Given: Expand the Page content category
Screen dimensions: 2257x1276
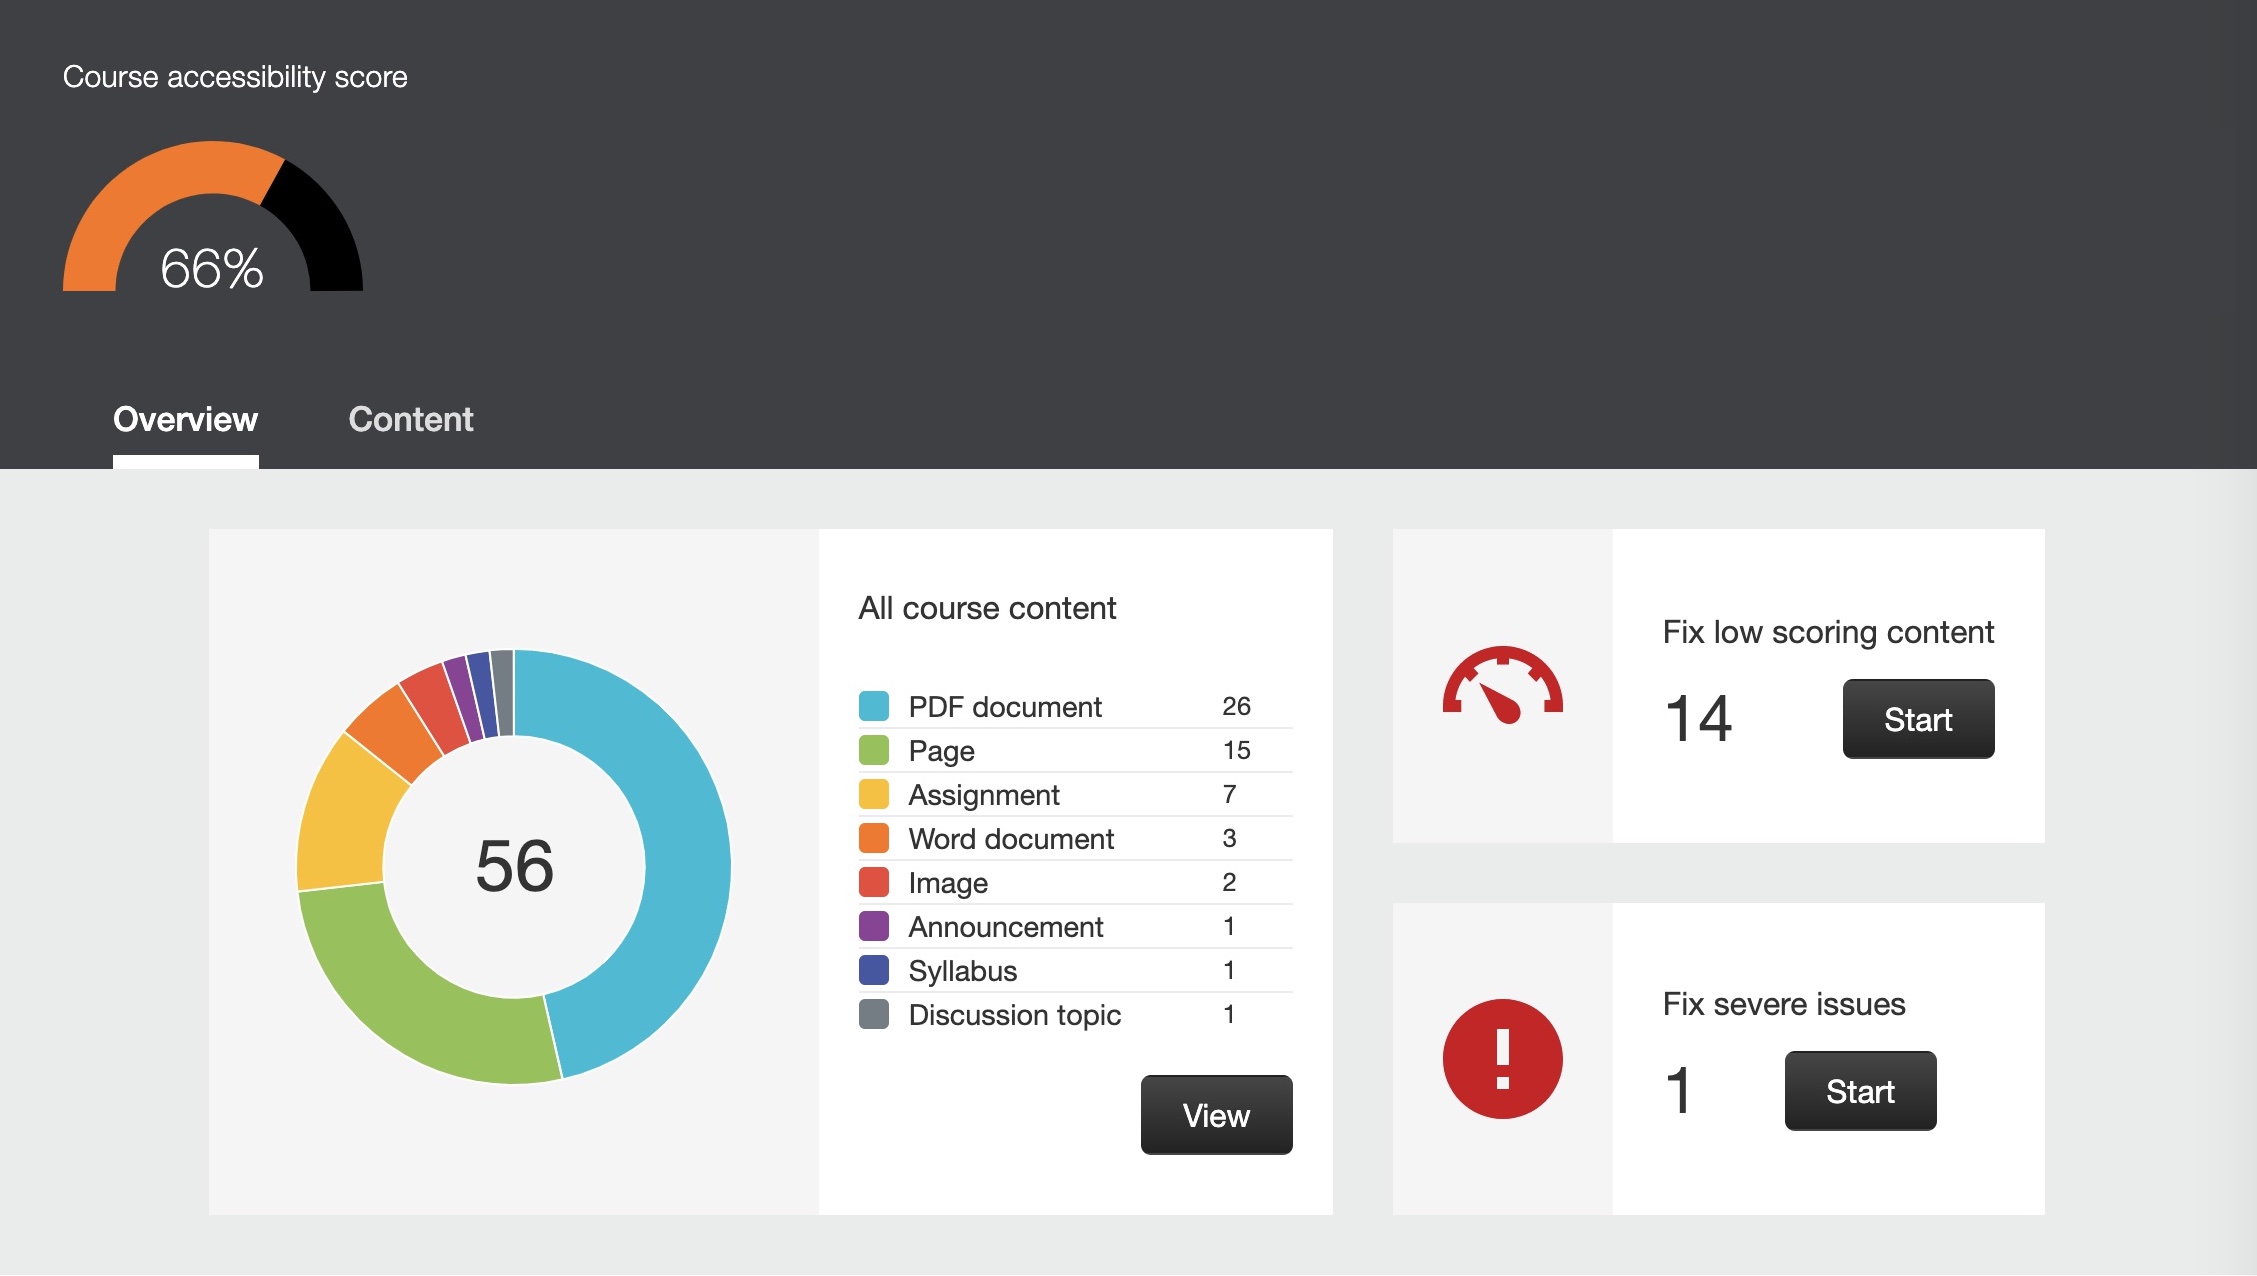Looking at the screenshot, I should [942, 749].
